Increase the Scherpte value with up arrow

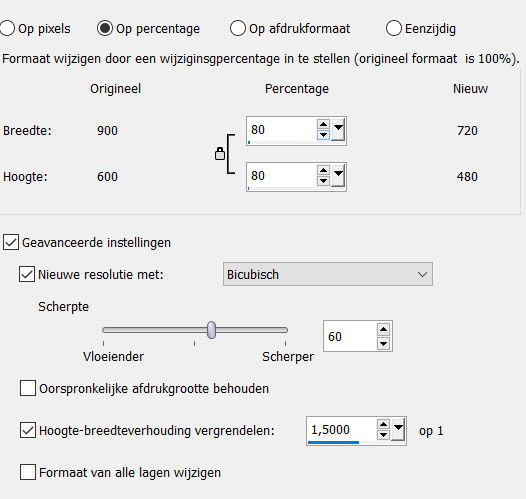pyautogui.click(x=383, y=330)
